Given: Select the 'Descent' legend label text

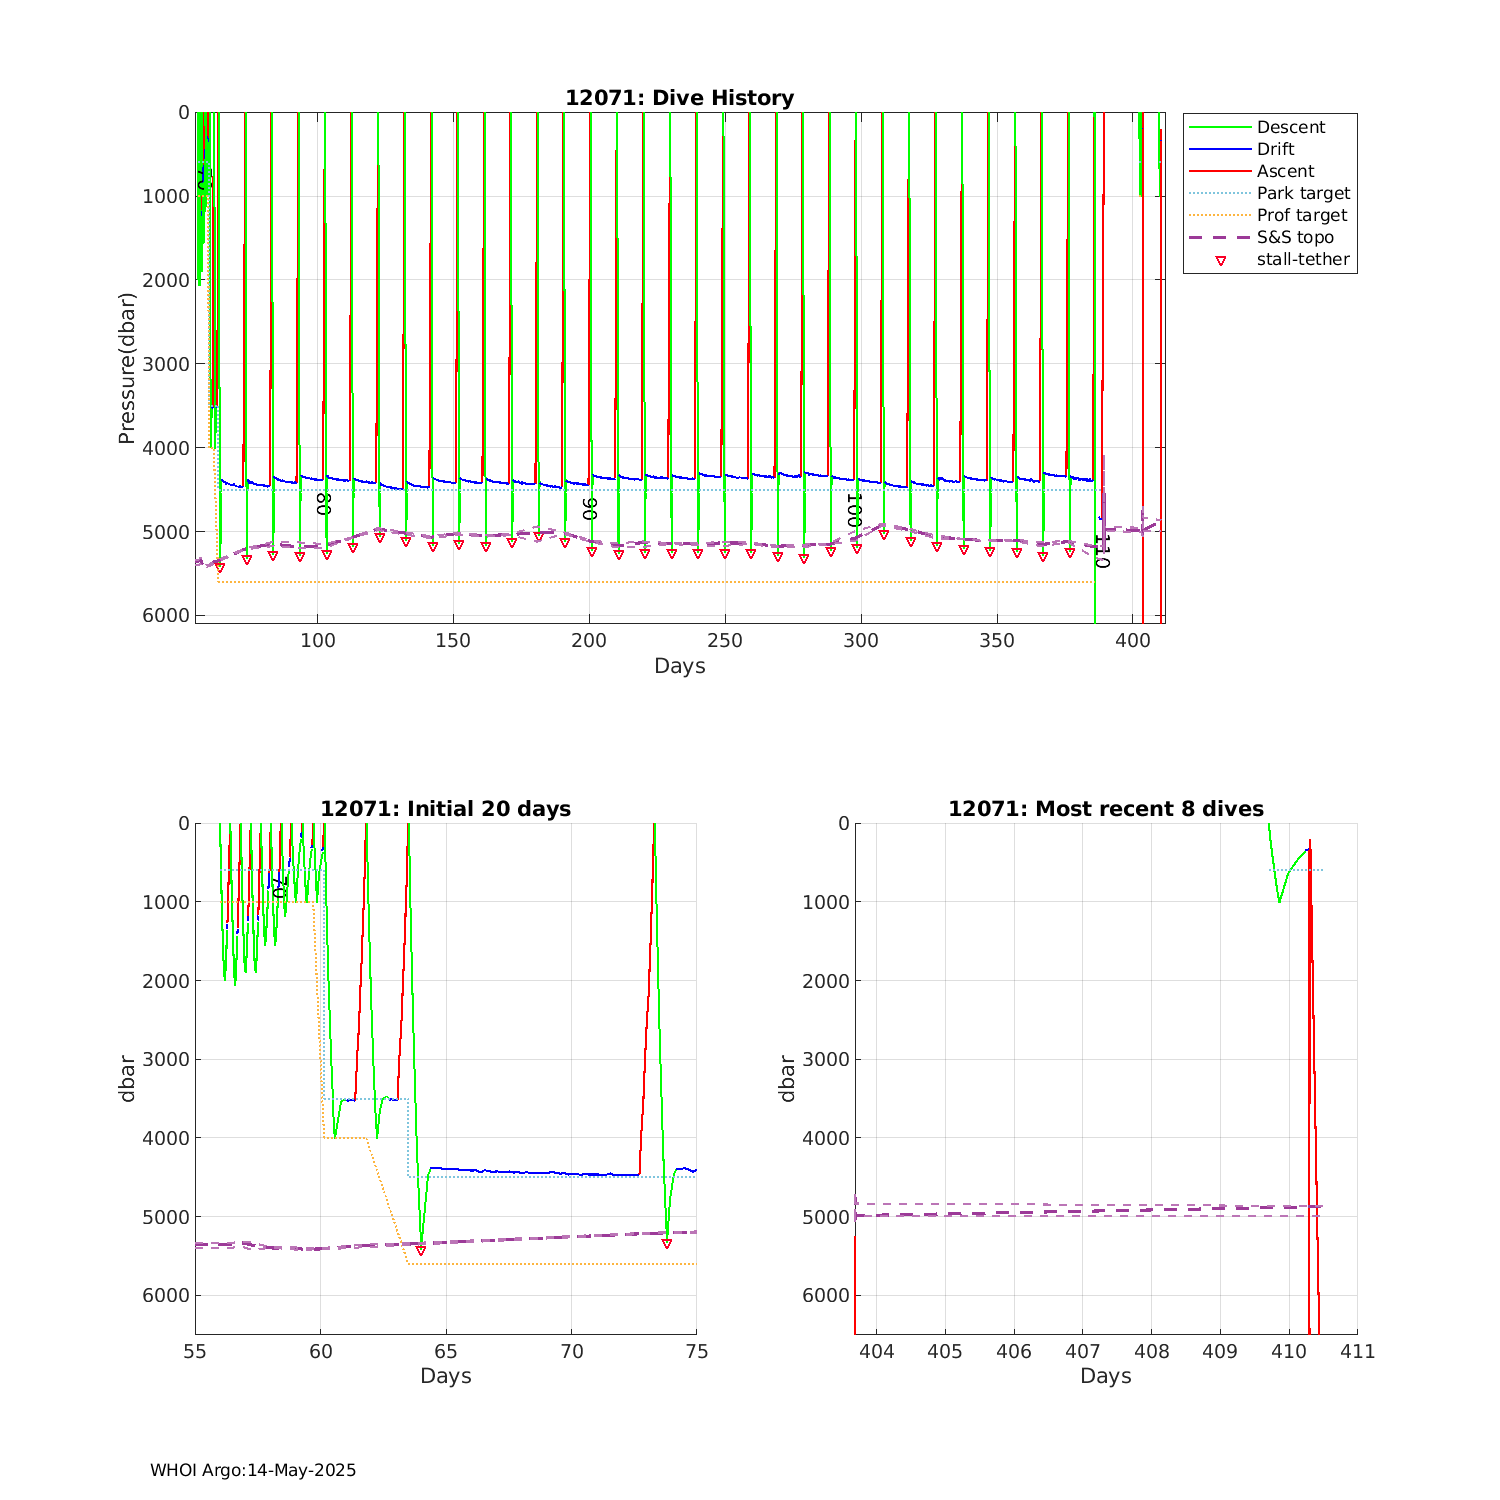Looking at the screenshot, I should (1290, 127).
